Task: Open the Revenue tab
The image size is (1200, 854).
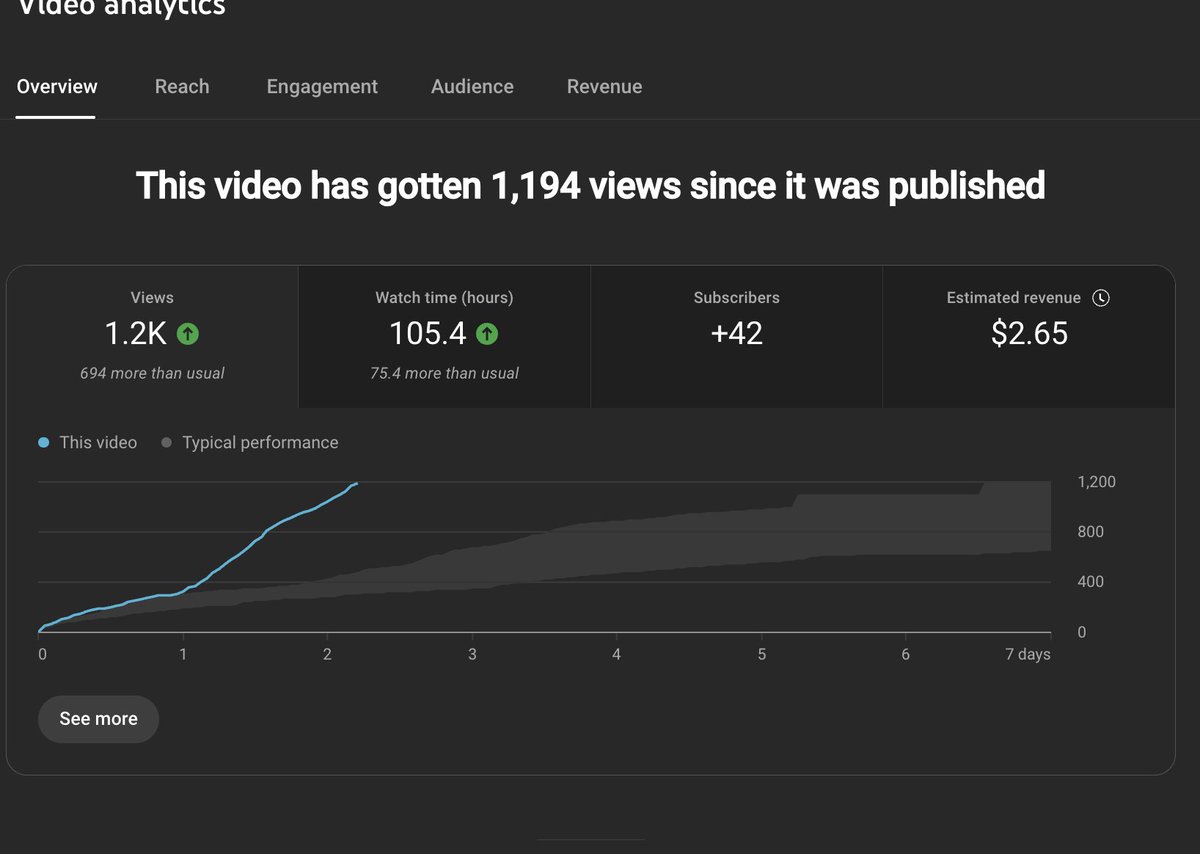Action: (604, 87)
